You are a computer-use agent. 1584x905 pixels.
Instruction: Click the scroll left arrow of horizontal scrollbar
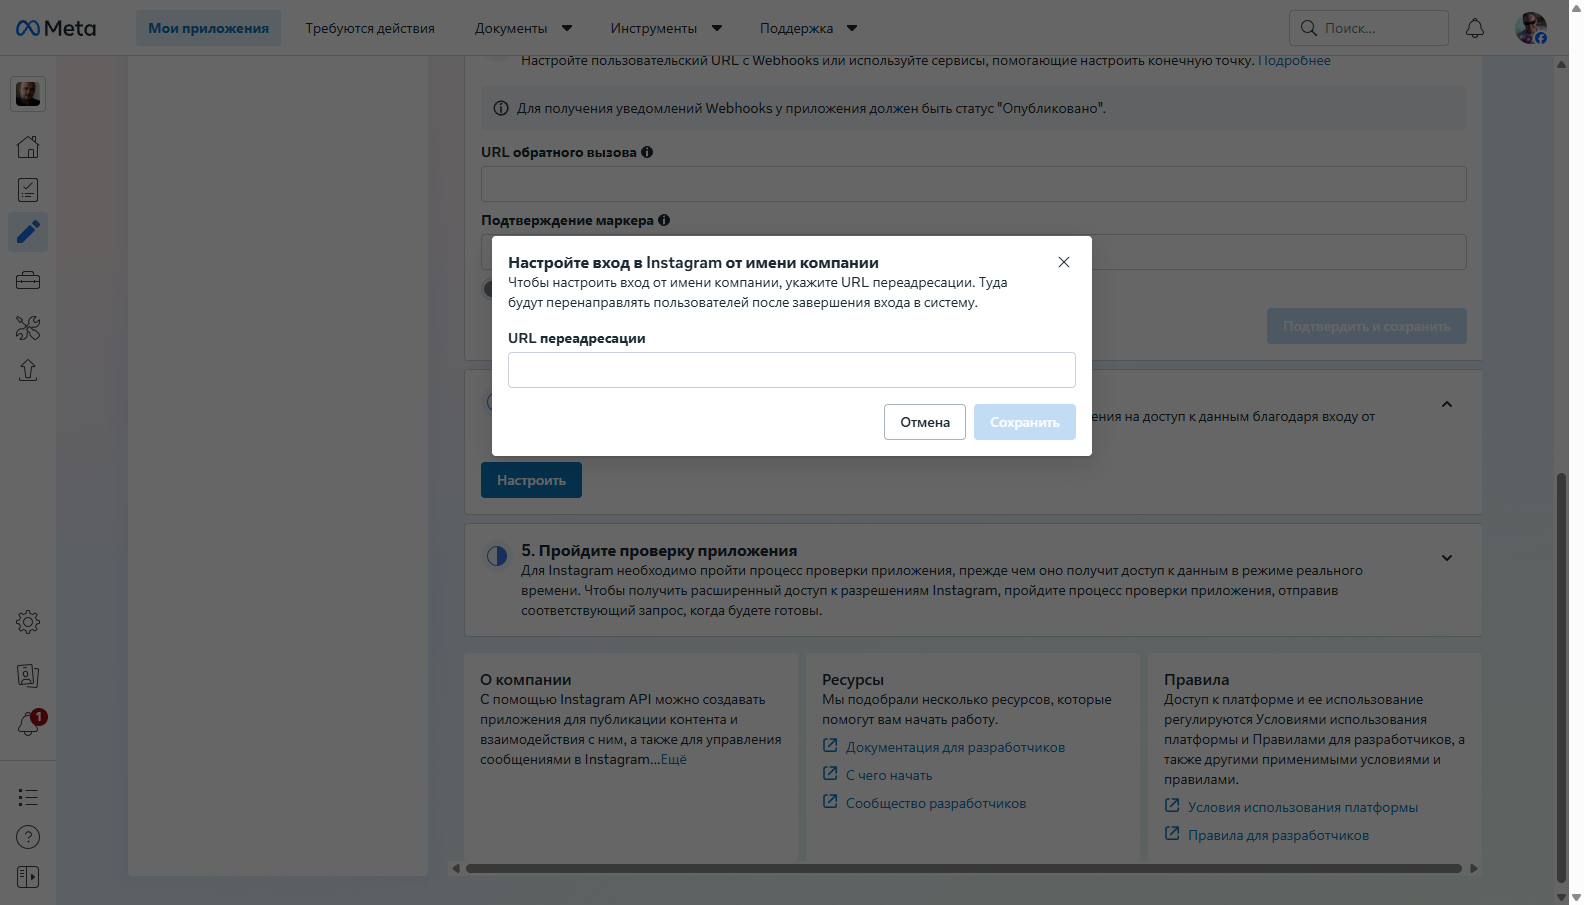tap(456, 868)
